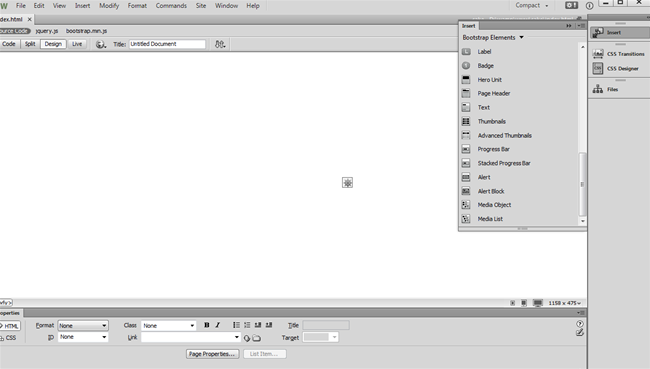
Task: Insert an Alert Block icon
Action: coord(466,191)
